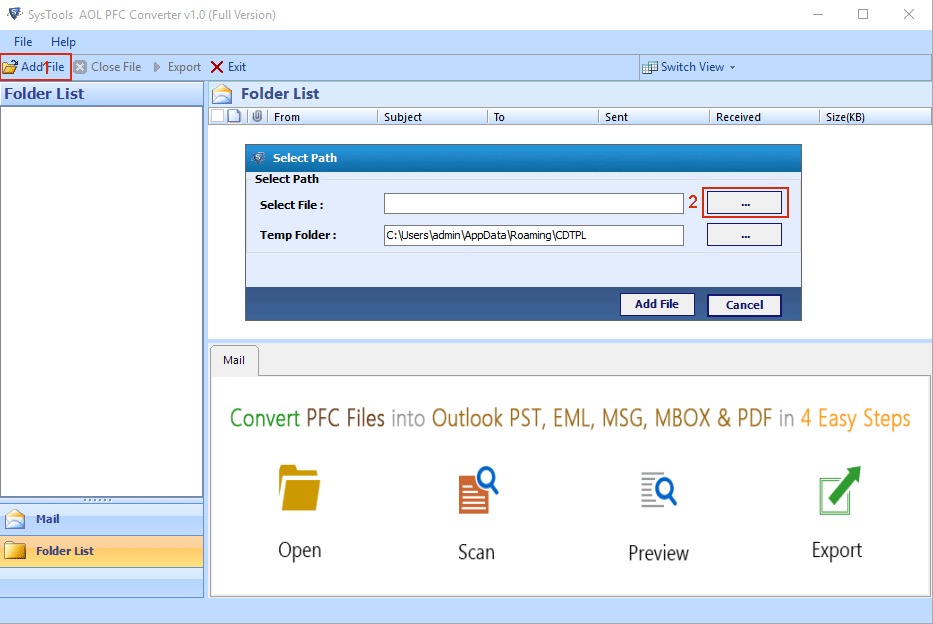This screenshot has height=624, width=933.
Task: Click the Close File X icon
Action: click(80, 67)
